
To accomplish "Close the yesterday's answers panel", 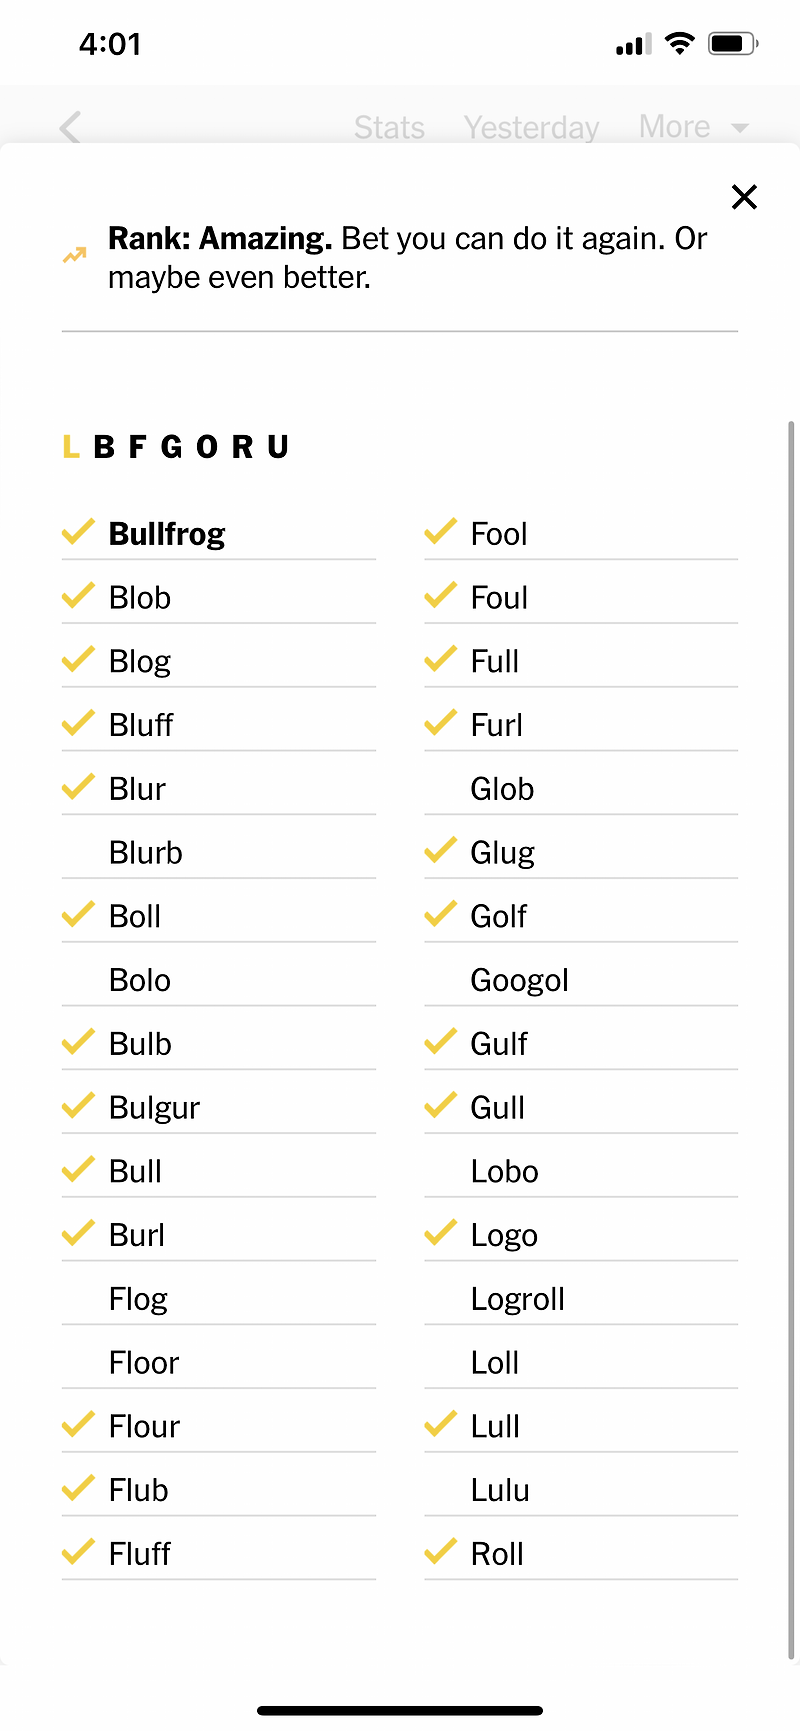I will (744, 197).
